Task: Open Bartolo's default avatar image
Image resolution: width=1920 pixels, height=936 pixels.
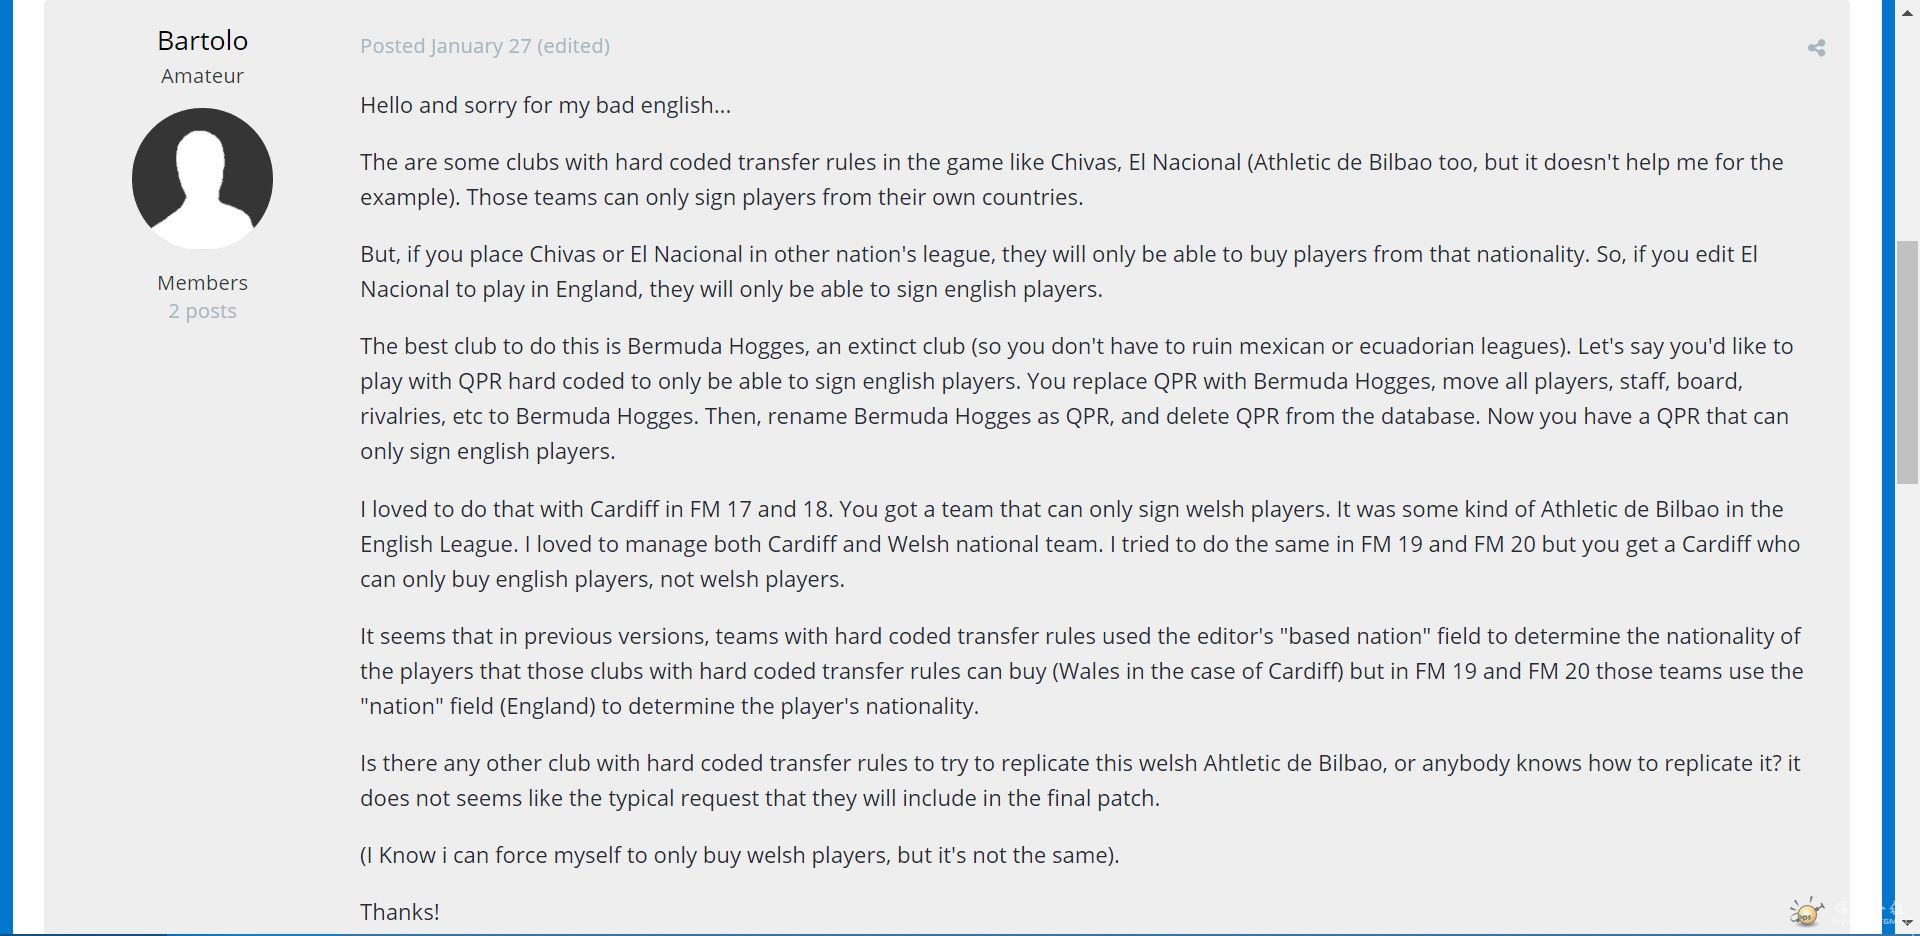Action: (202, 179)
